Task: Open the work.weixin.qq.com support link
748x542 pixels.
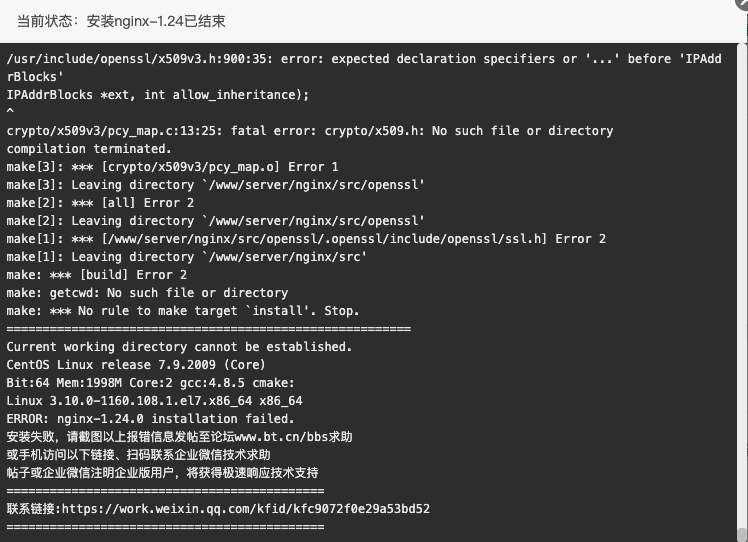Action: tap(246, 509)
